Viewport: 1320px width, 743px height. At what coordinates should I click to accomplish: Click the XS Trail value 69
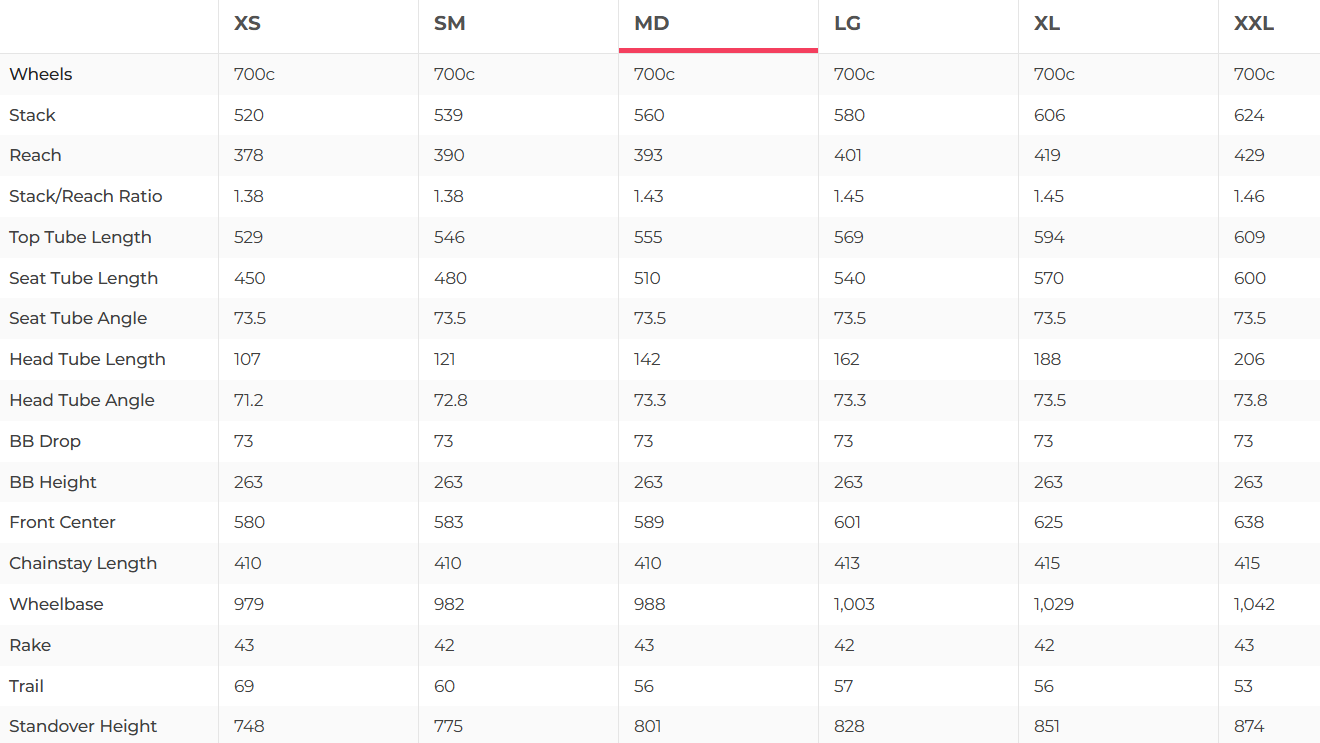tap(244, 686)
